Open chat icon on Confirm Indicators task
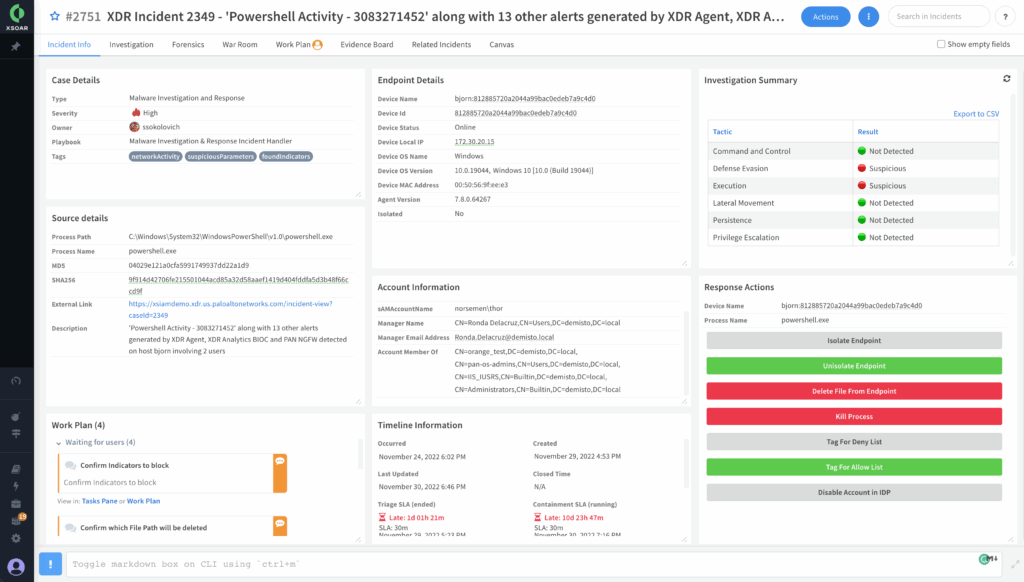 pos(280,461)
